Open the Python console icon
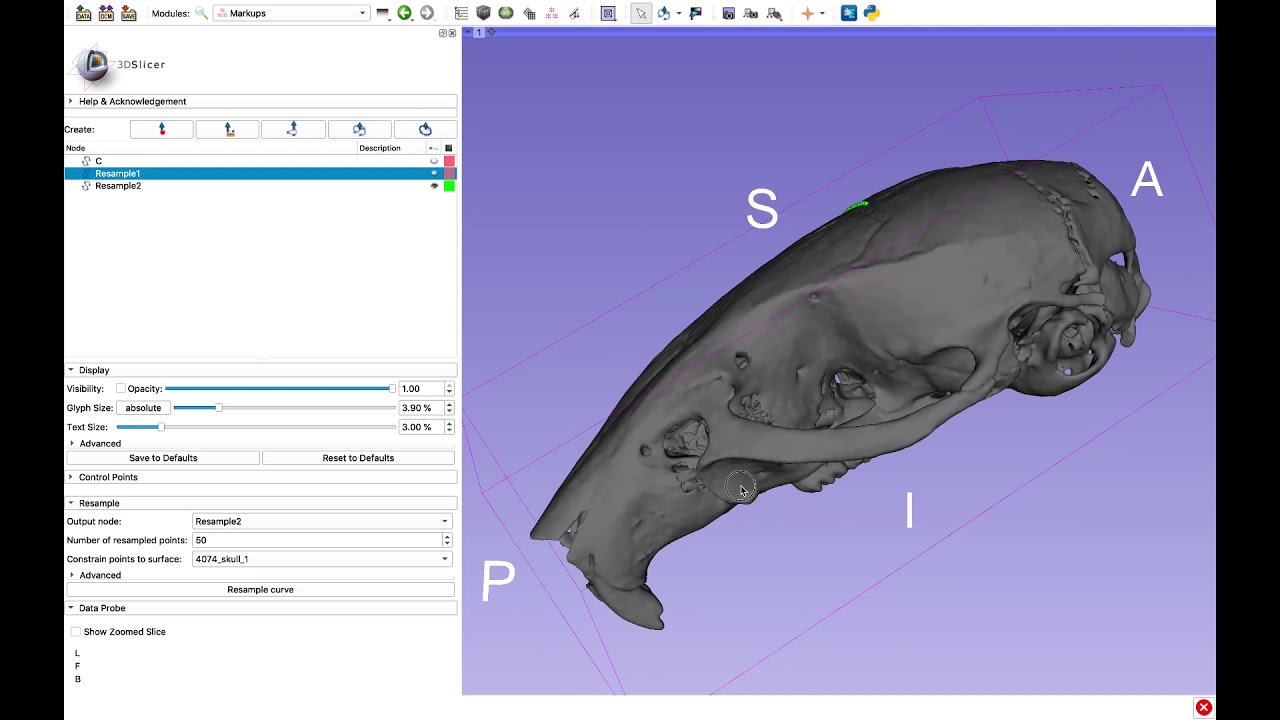1280x720 pixels. (x=872, y=13)
